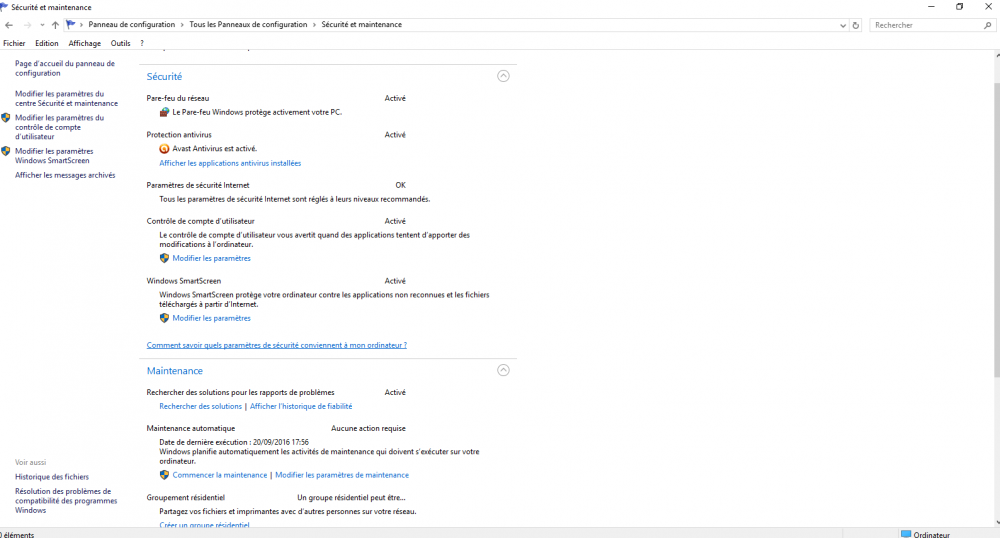The width and height of the screenshot is (1000, 538).
Task: Expand the address bar history dropdown
Action: coord(842,25)
